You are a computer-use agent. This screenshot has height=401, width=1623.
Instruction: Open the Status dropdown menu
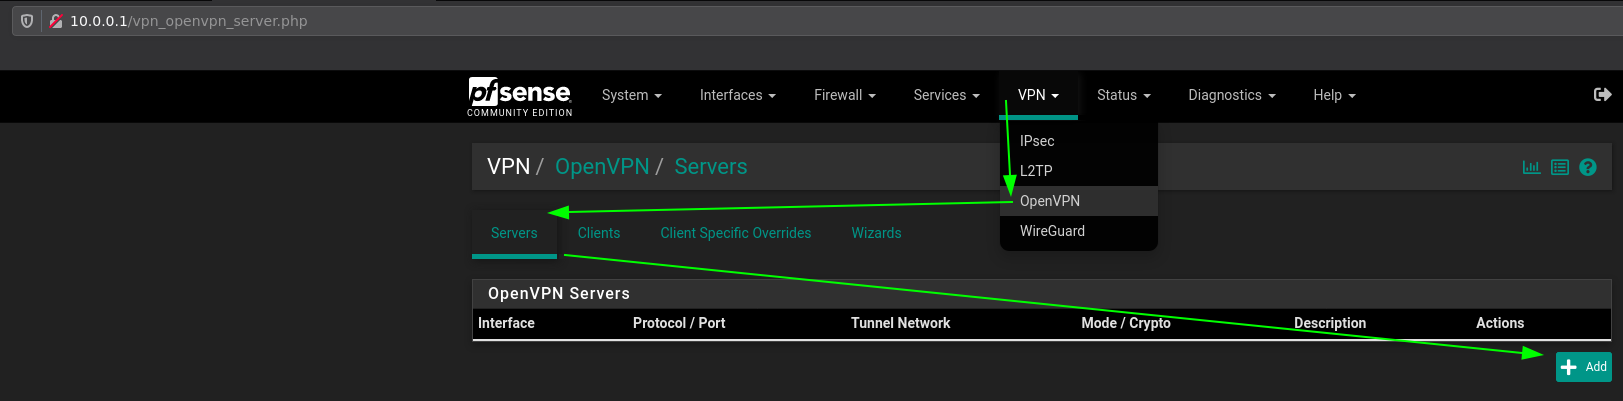pos(1124,95)
